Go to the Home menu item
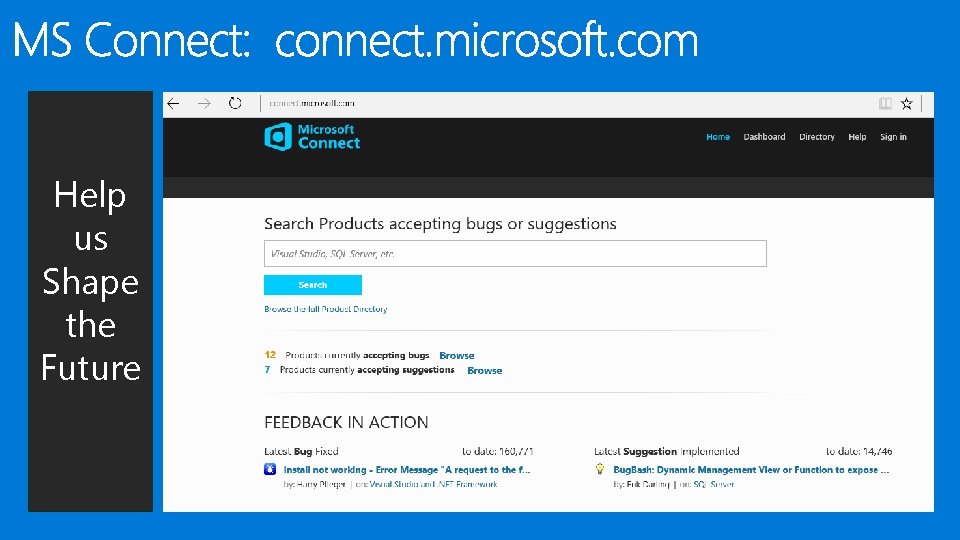This screenshot has height=540, width=960. pos(718,137)
